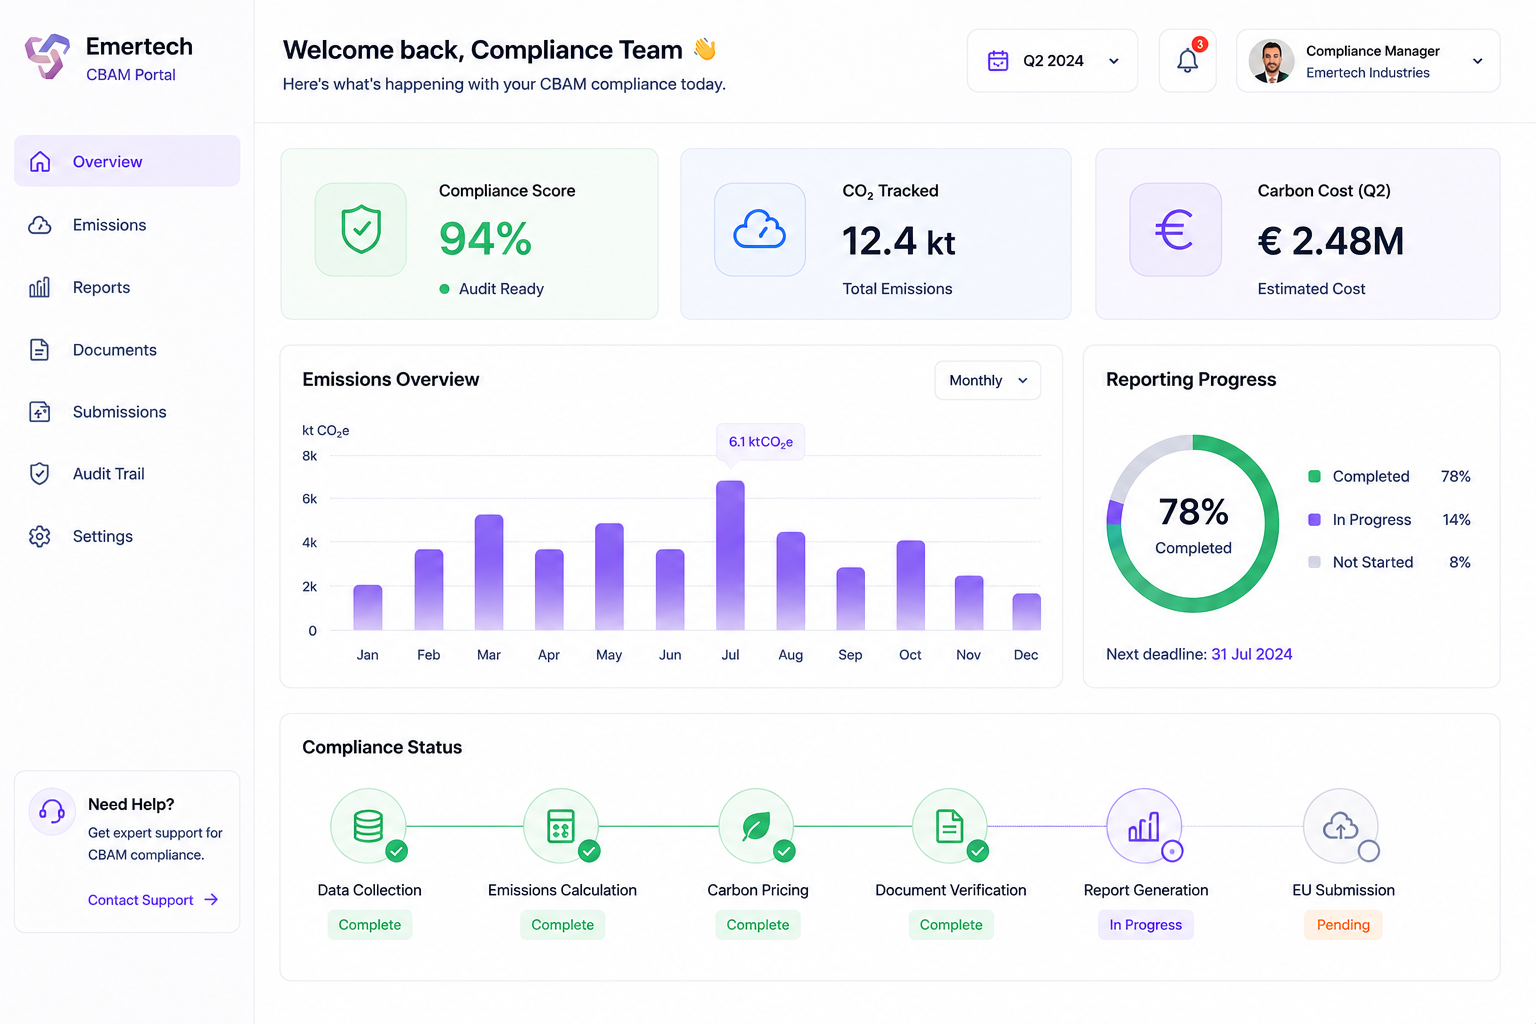Click the Report Generation chart icon
The image size is (1536, 1024).
pyautogui.click(x=1144, y=826)
